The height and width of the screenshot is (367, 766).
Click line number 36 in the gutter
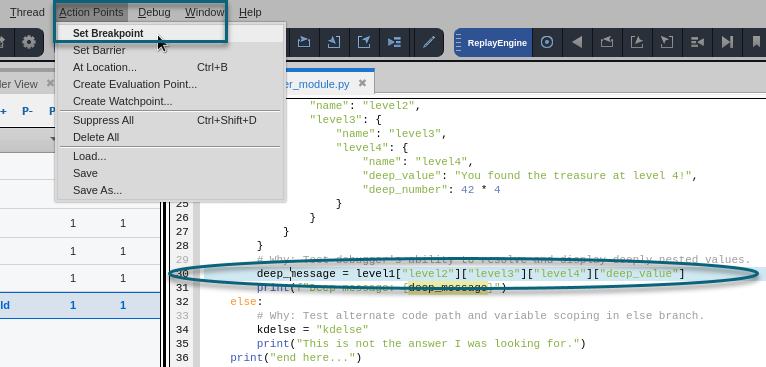(182, 358)
